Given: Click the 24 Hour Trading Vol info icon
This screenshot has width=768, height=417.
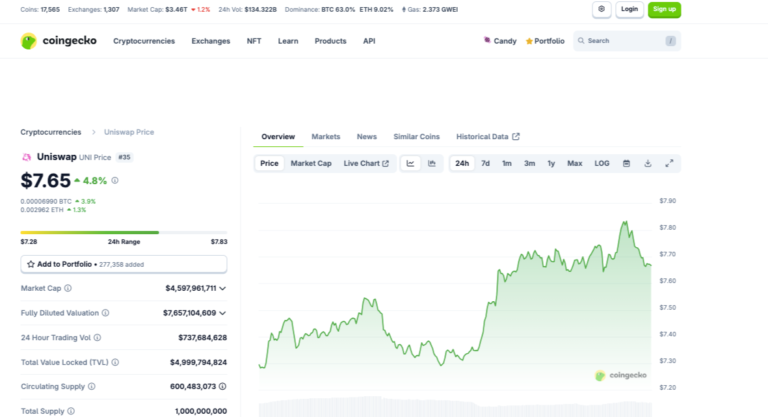Looking at the screenshot, I should pyautogui.click(x=97, y=338).
